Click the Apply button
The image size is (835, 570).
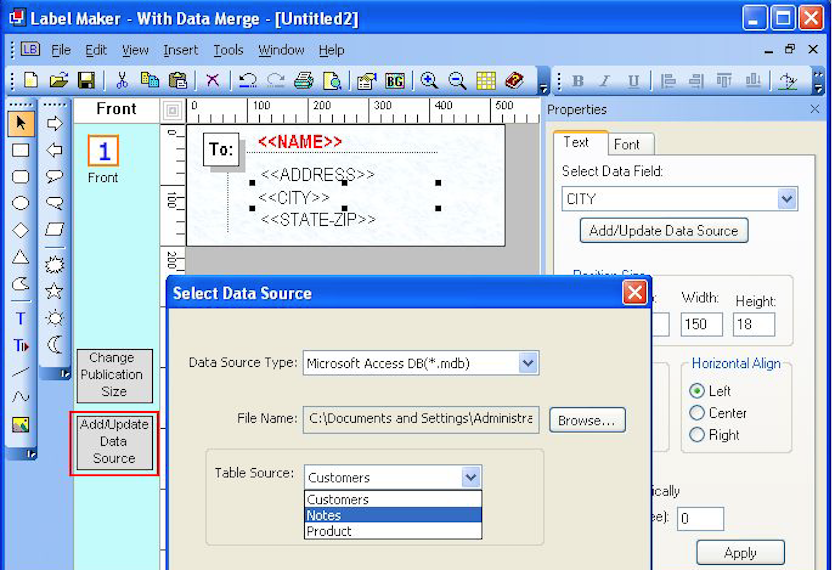740,552
